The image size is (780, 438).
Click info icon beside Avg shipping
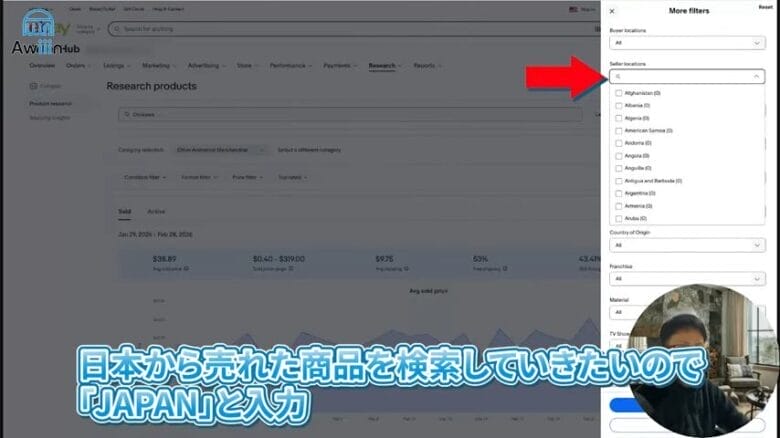[406, 269]
